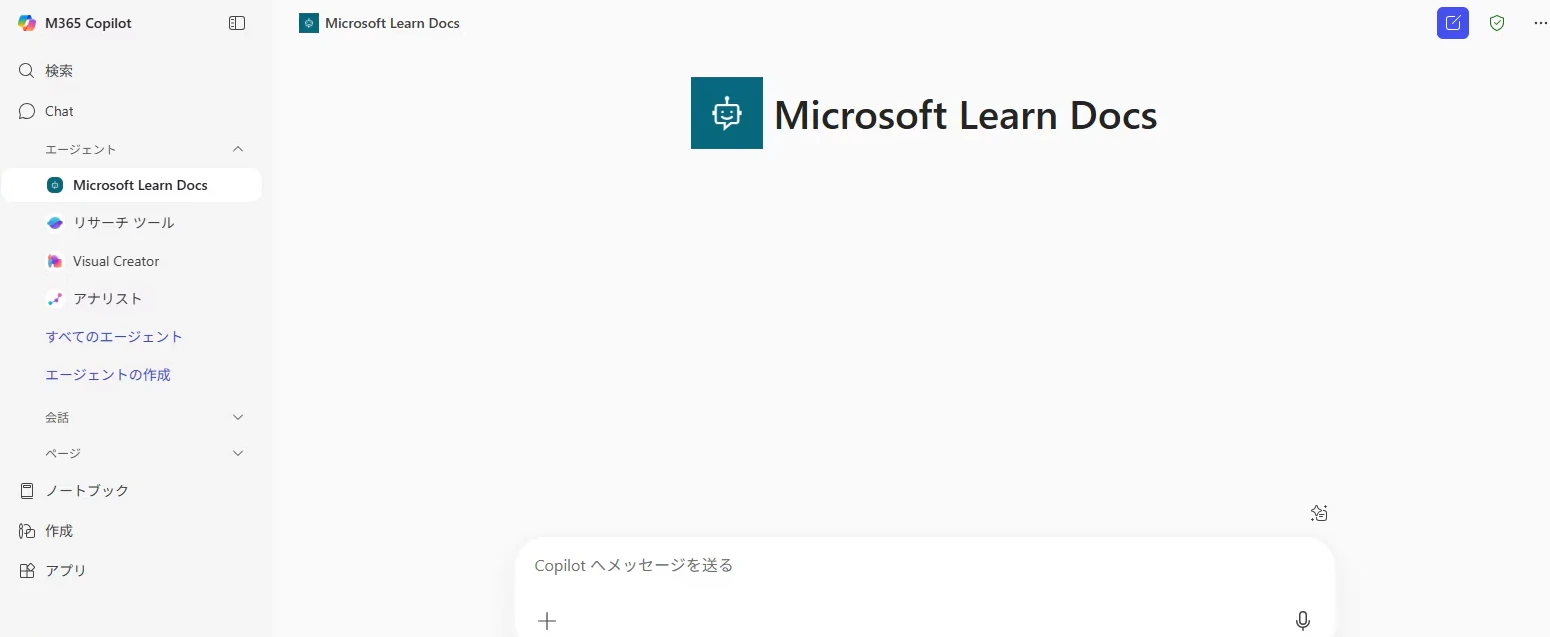Start a new chat with compose icon
Viewport: 1550px width, 637px height.
(1453, 23)
